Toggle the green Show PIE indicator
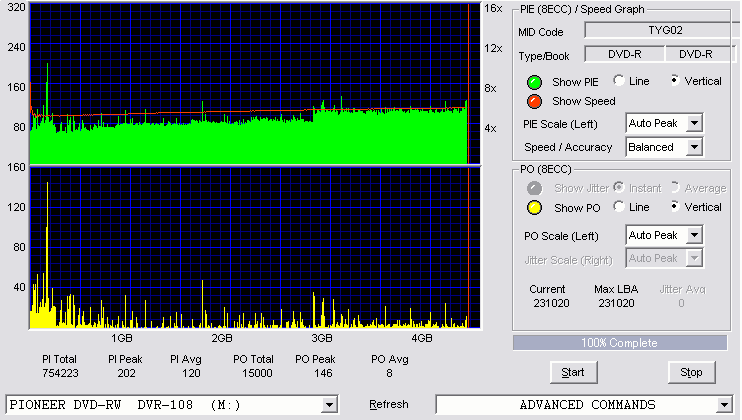742x420 pixels. (534, 82)
